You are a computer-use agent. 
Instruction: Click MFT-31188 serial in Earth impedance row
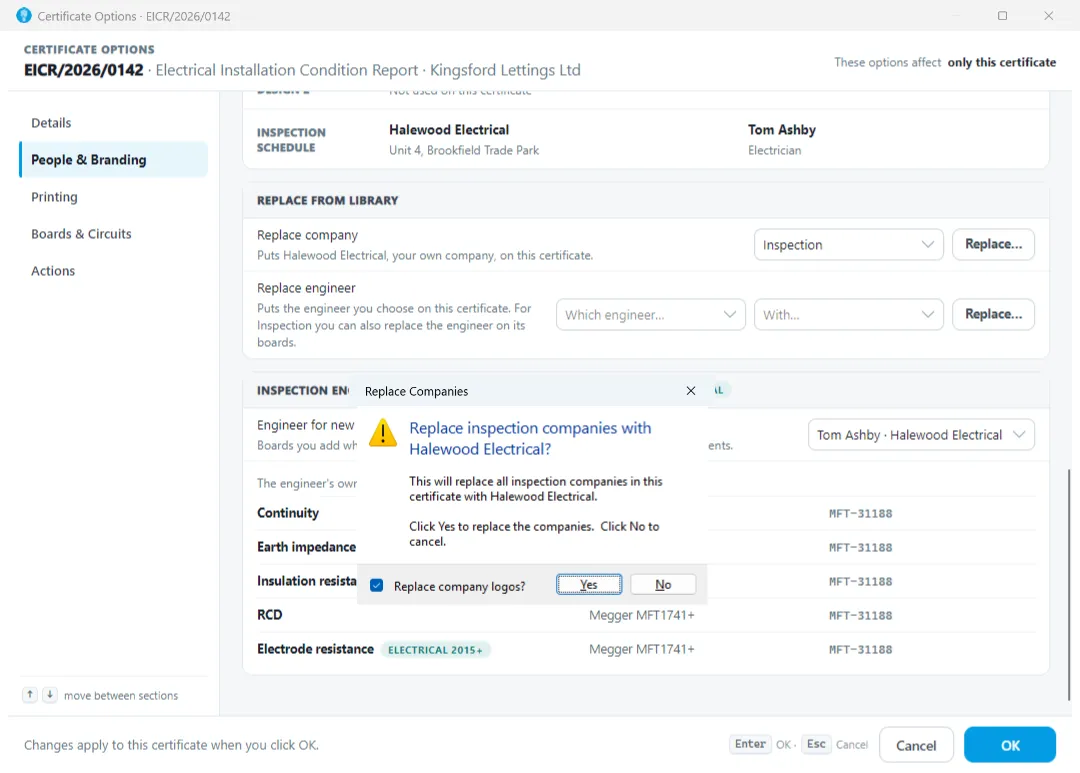click(x=860, y=548)
